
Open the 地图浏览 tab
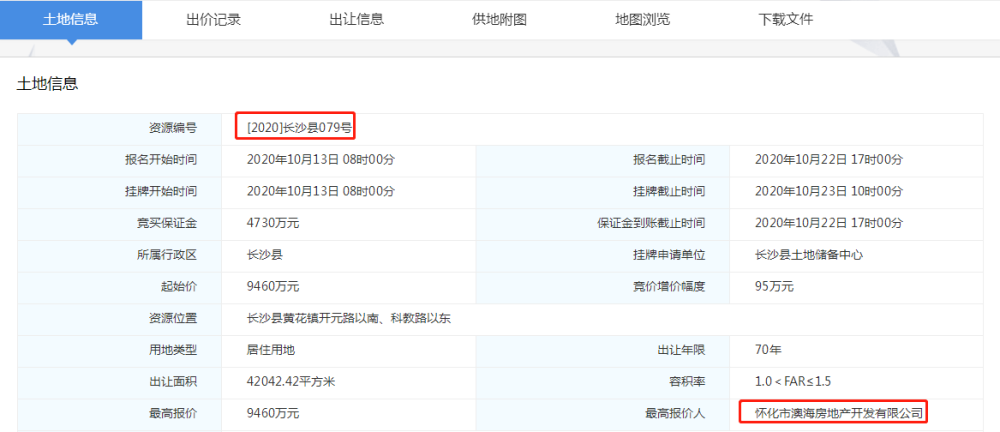point(642,19)
